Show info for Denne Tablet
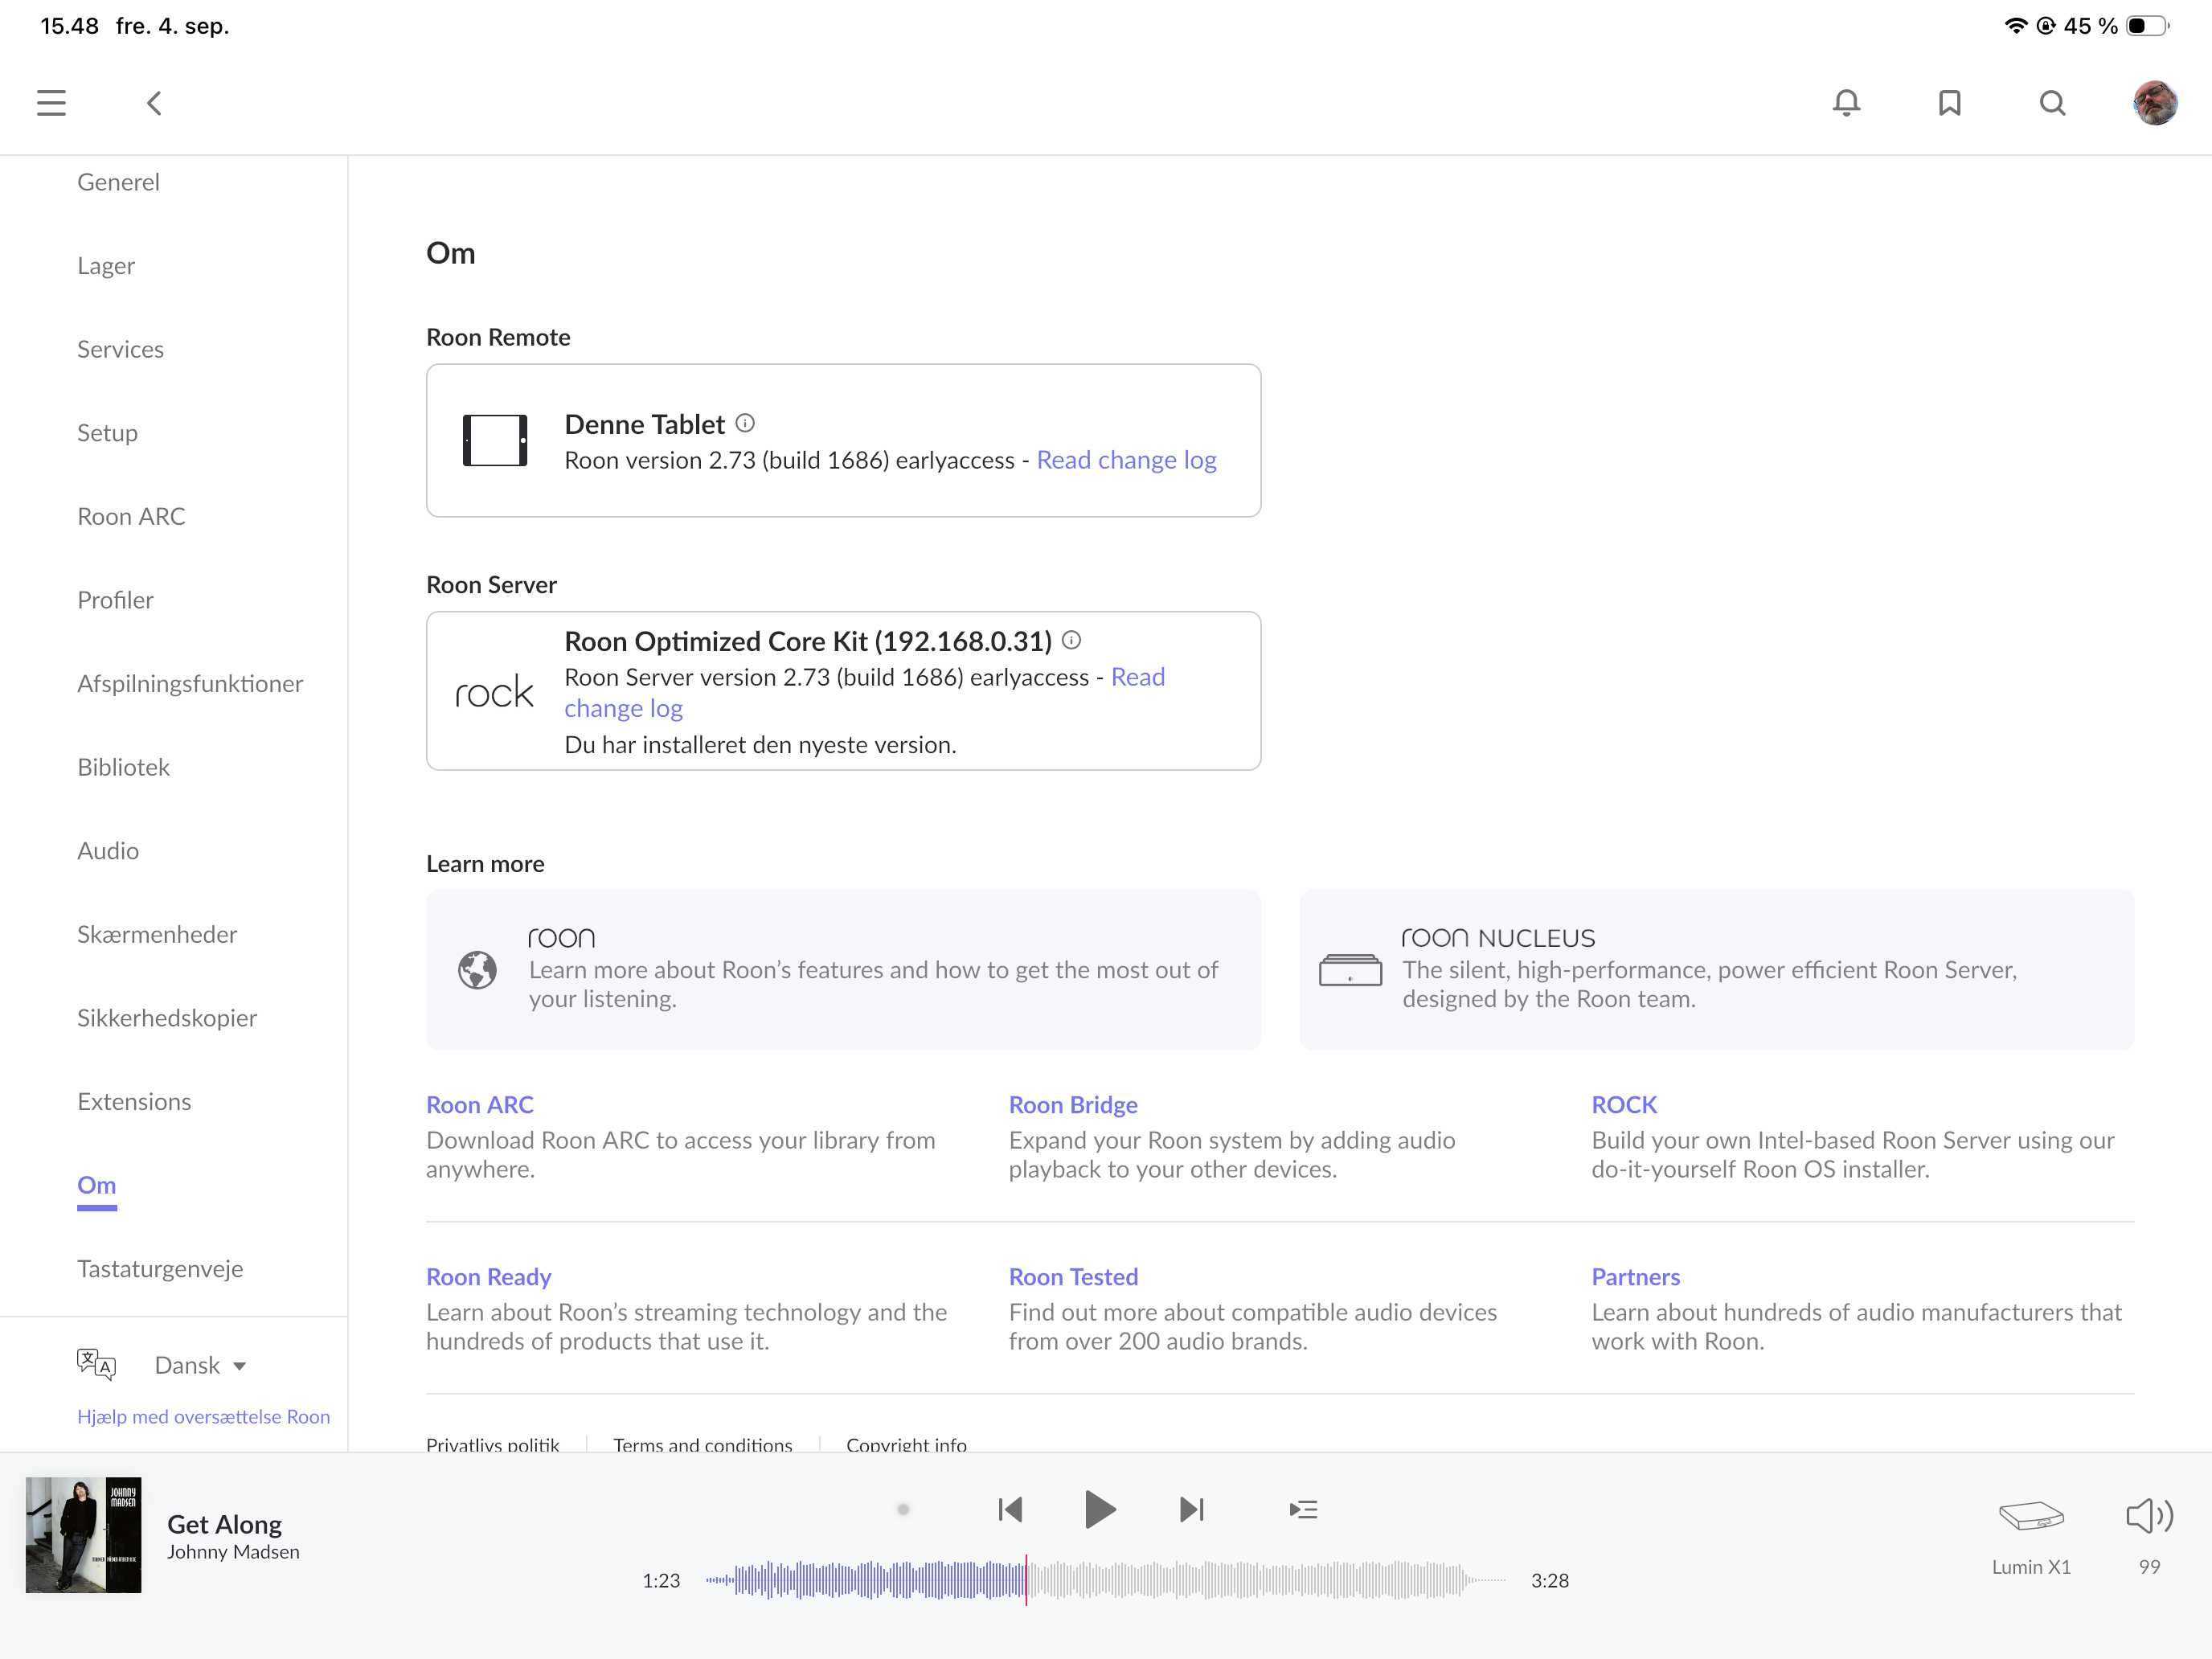The height and width of the screenshot is (1659, 2212). [745, 423]
